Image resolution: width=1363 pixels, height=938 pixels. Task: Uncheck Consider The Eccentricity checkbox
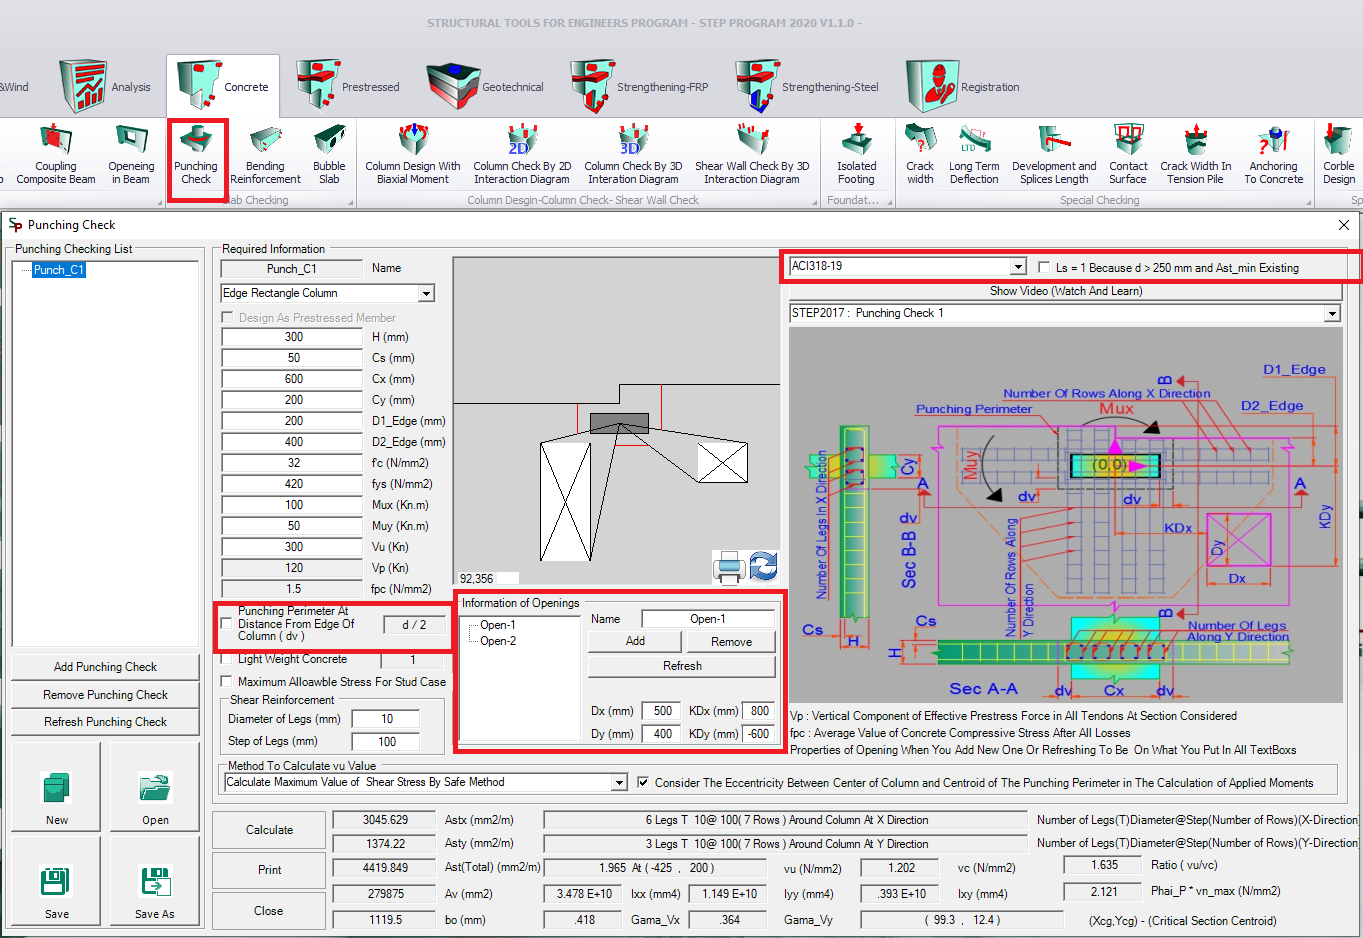pyautogui.click(x=643, y=782)
